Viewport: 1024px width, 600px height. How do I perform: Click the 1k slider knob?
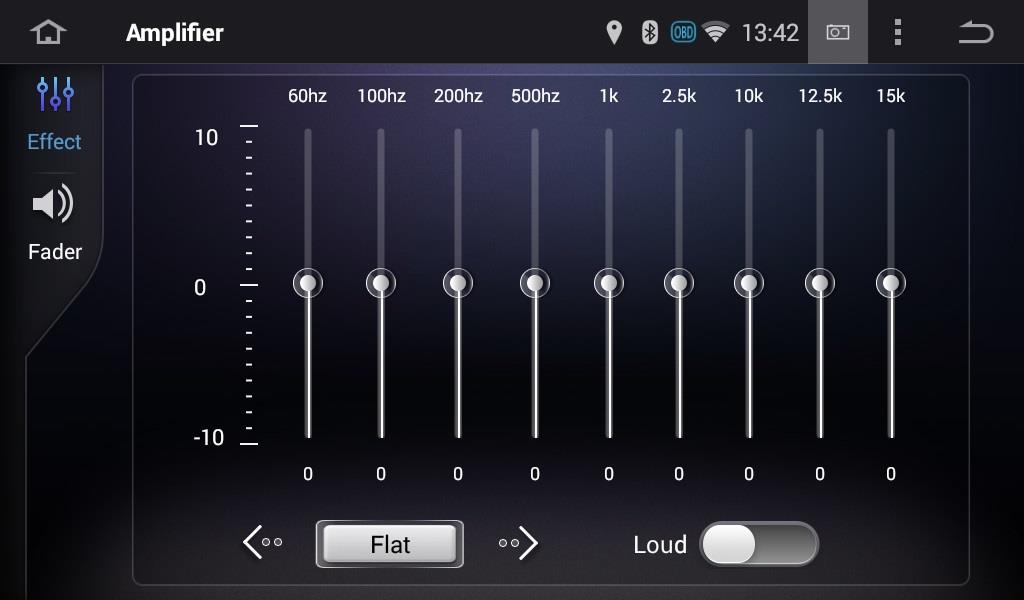pyautogui.click(x=609, y=283)
